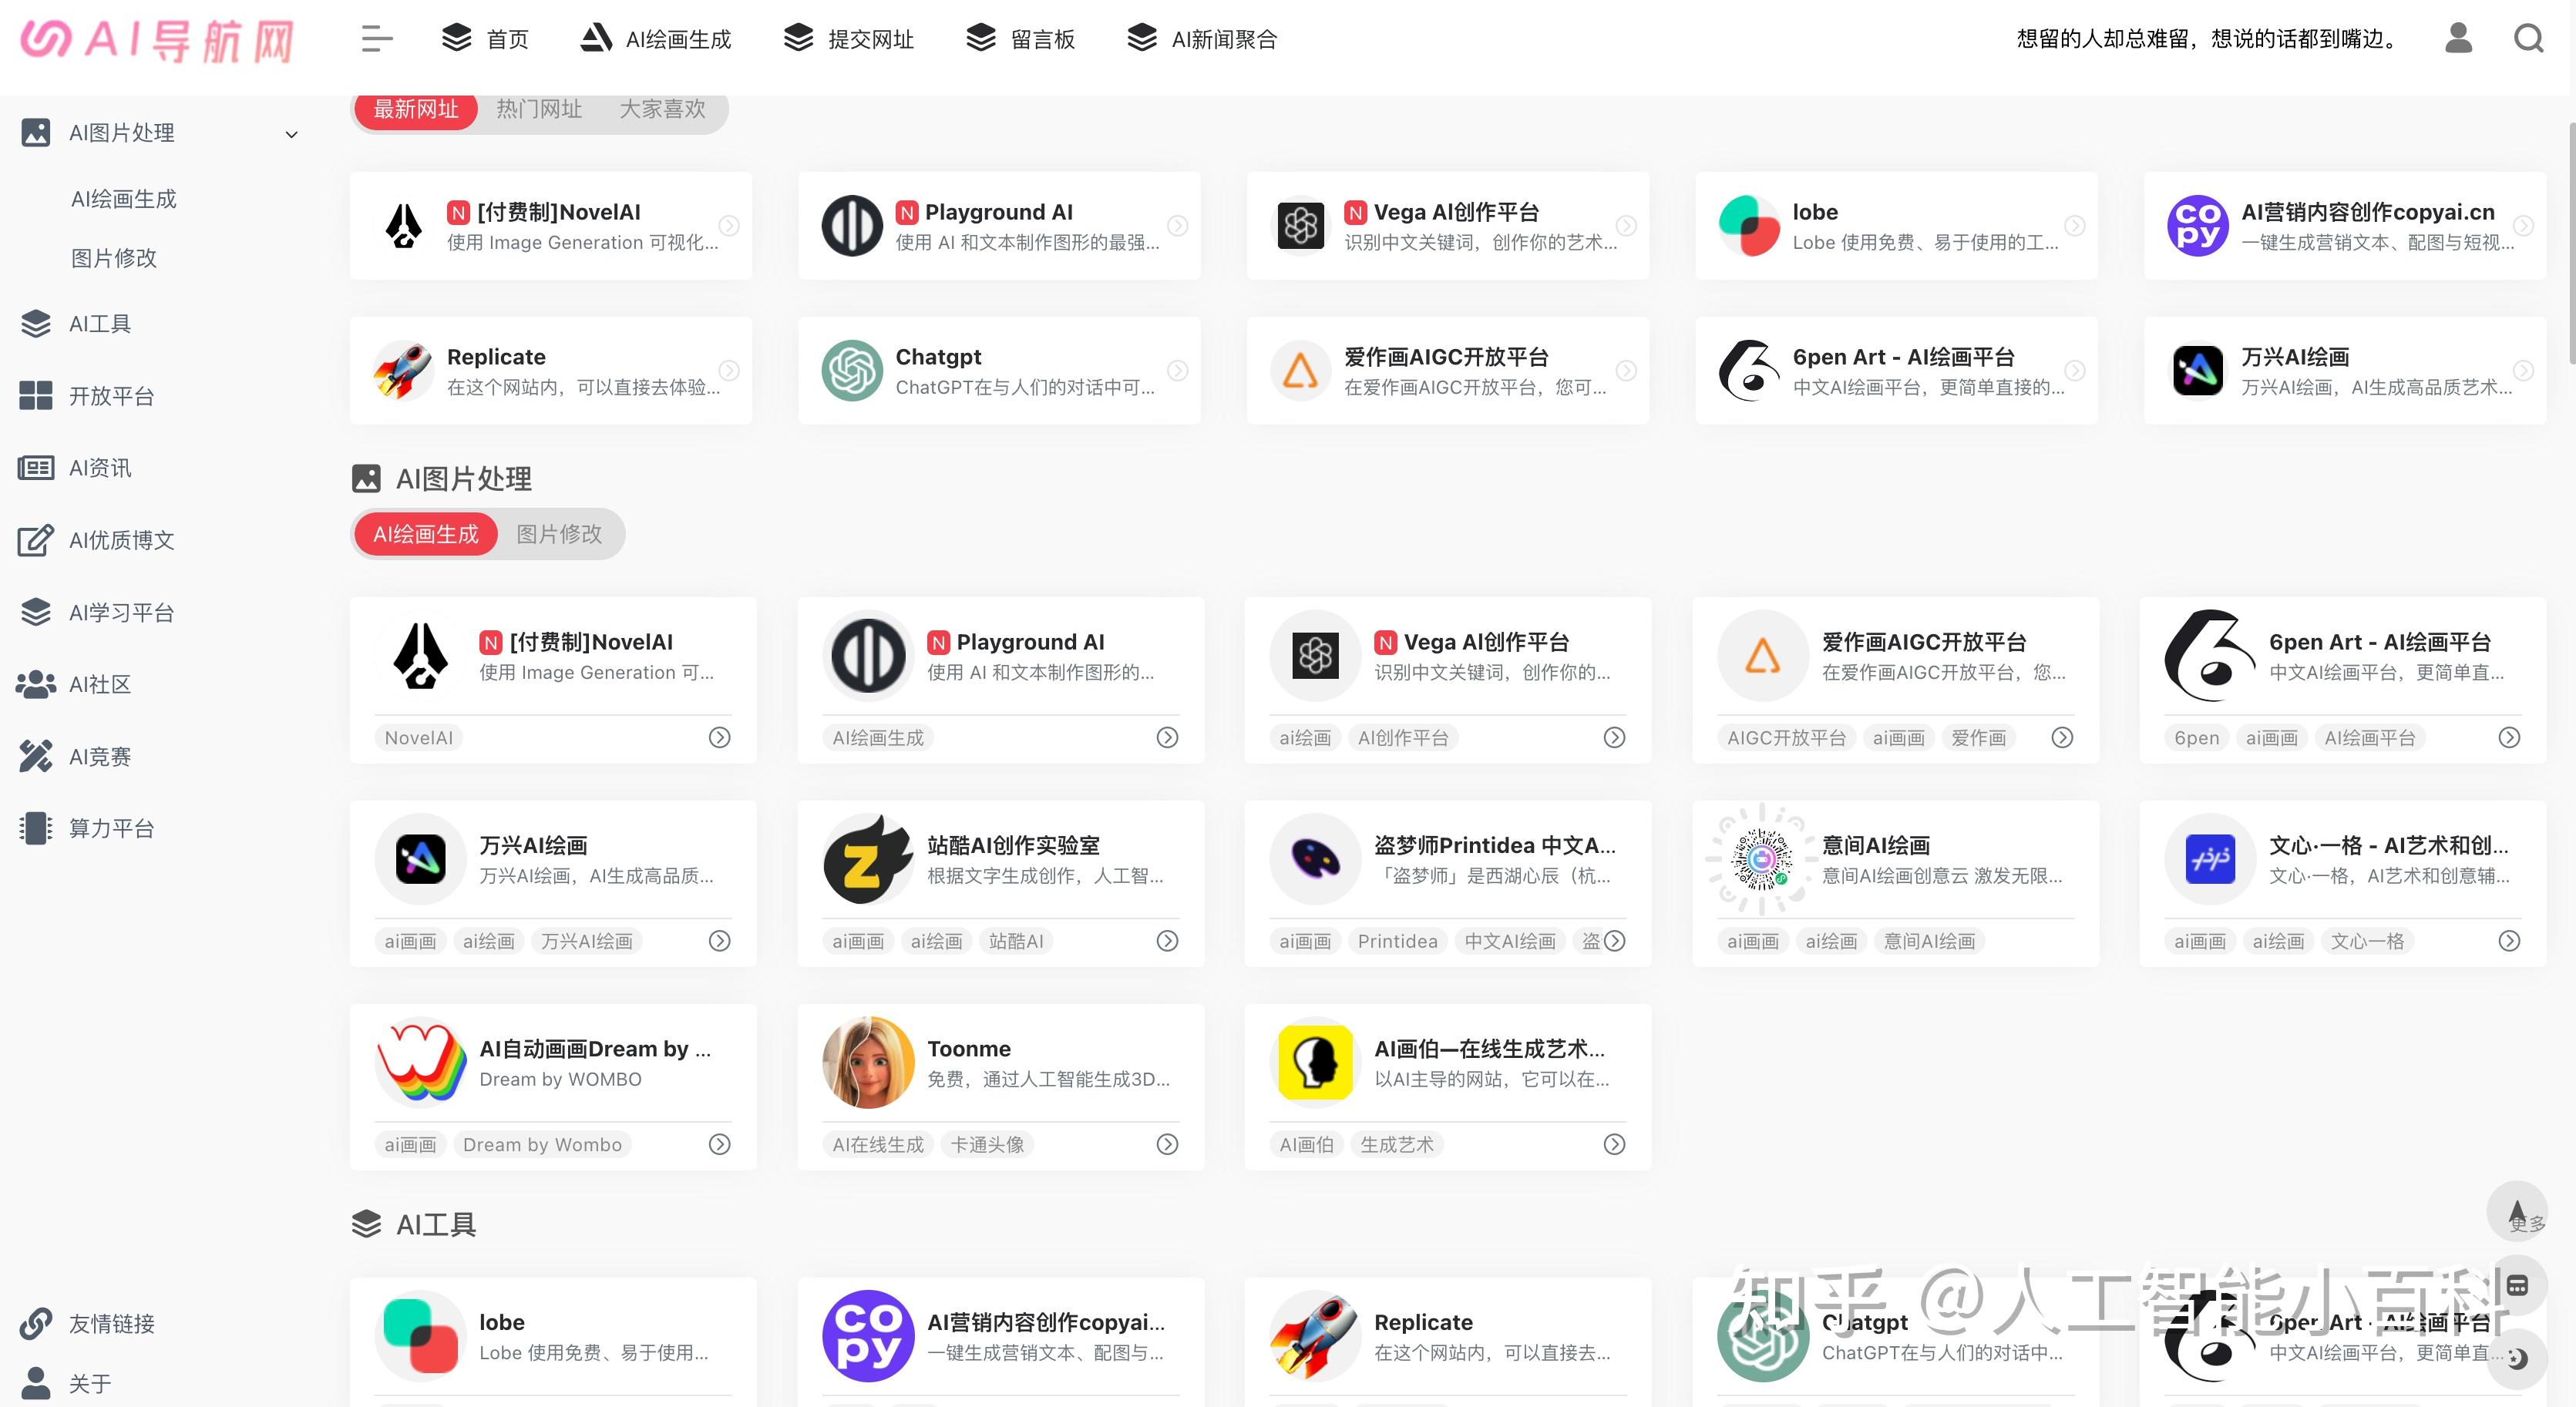This screenshot has height=1407, width=2576.
Task: Switch to the 大家喜欢 tab
Action: coord(662,109)
